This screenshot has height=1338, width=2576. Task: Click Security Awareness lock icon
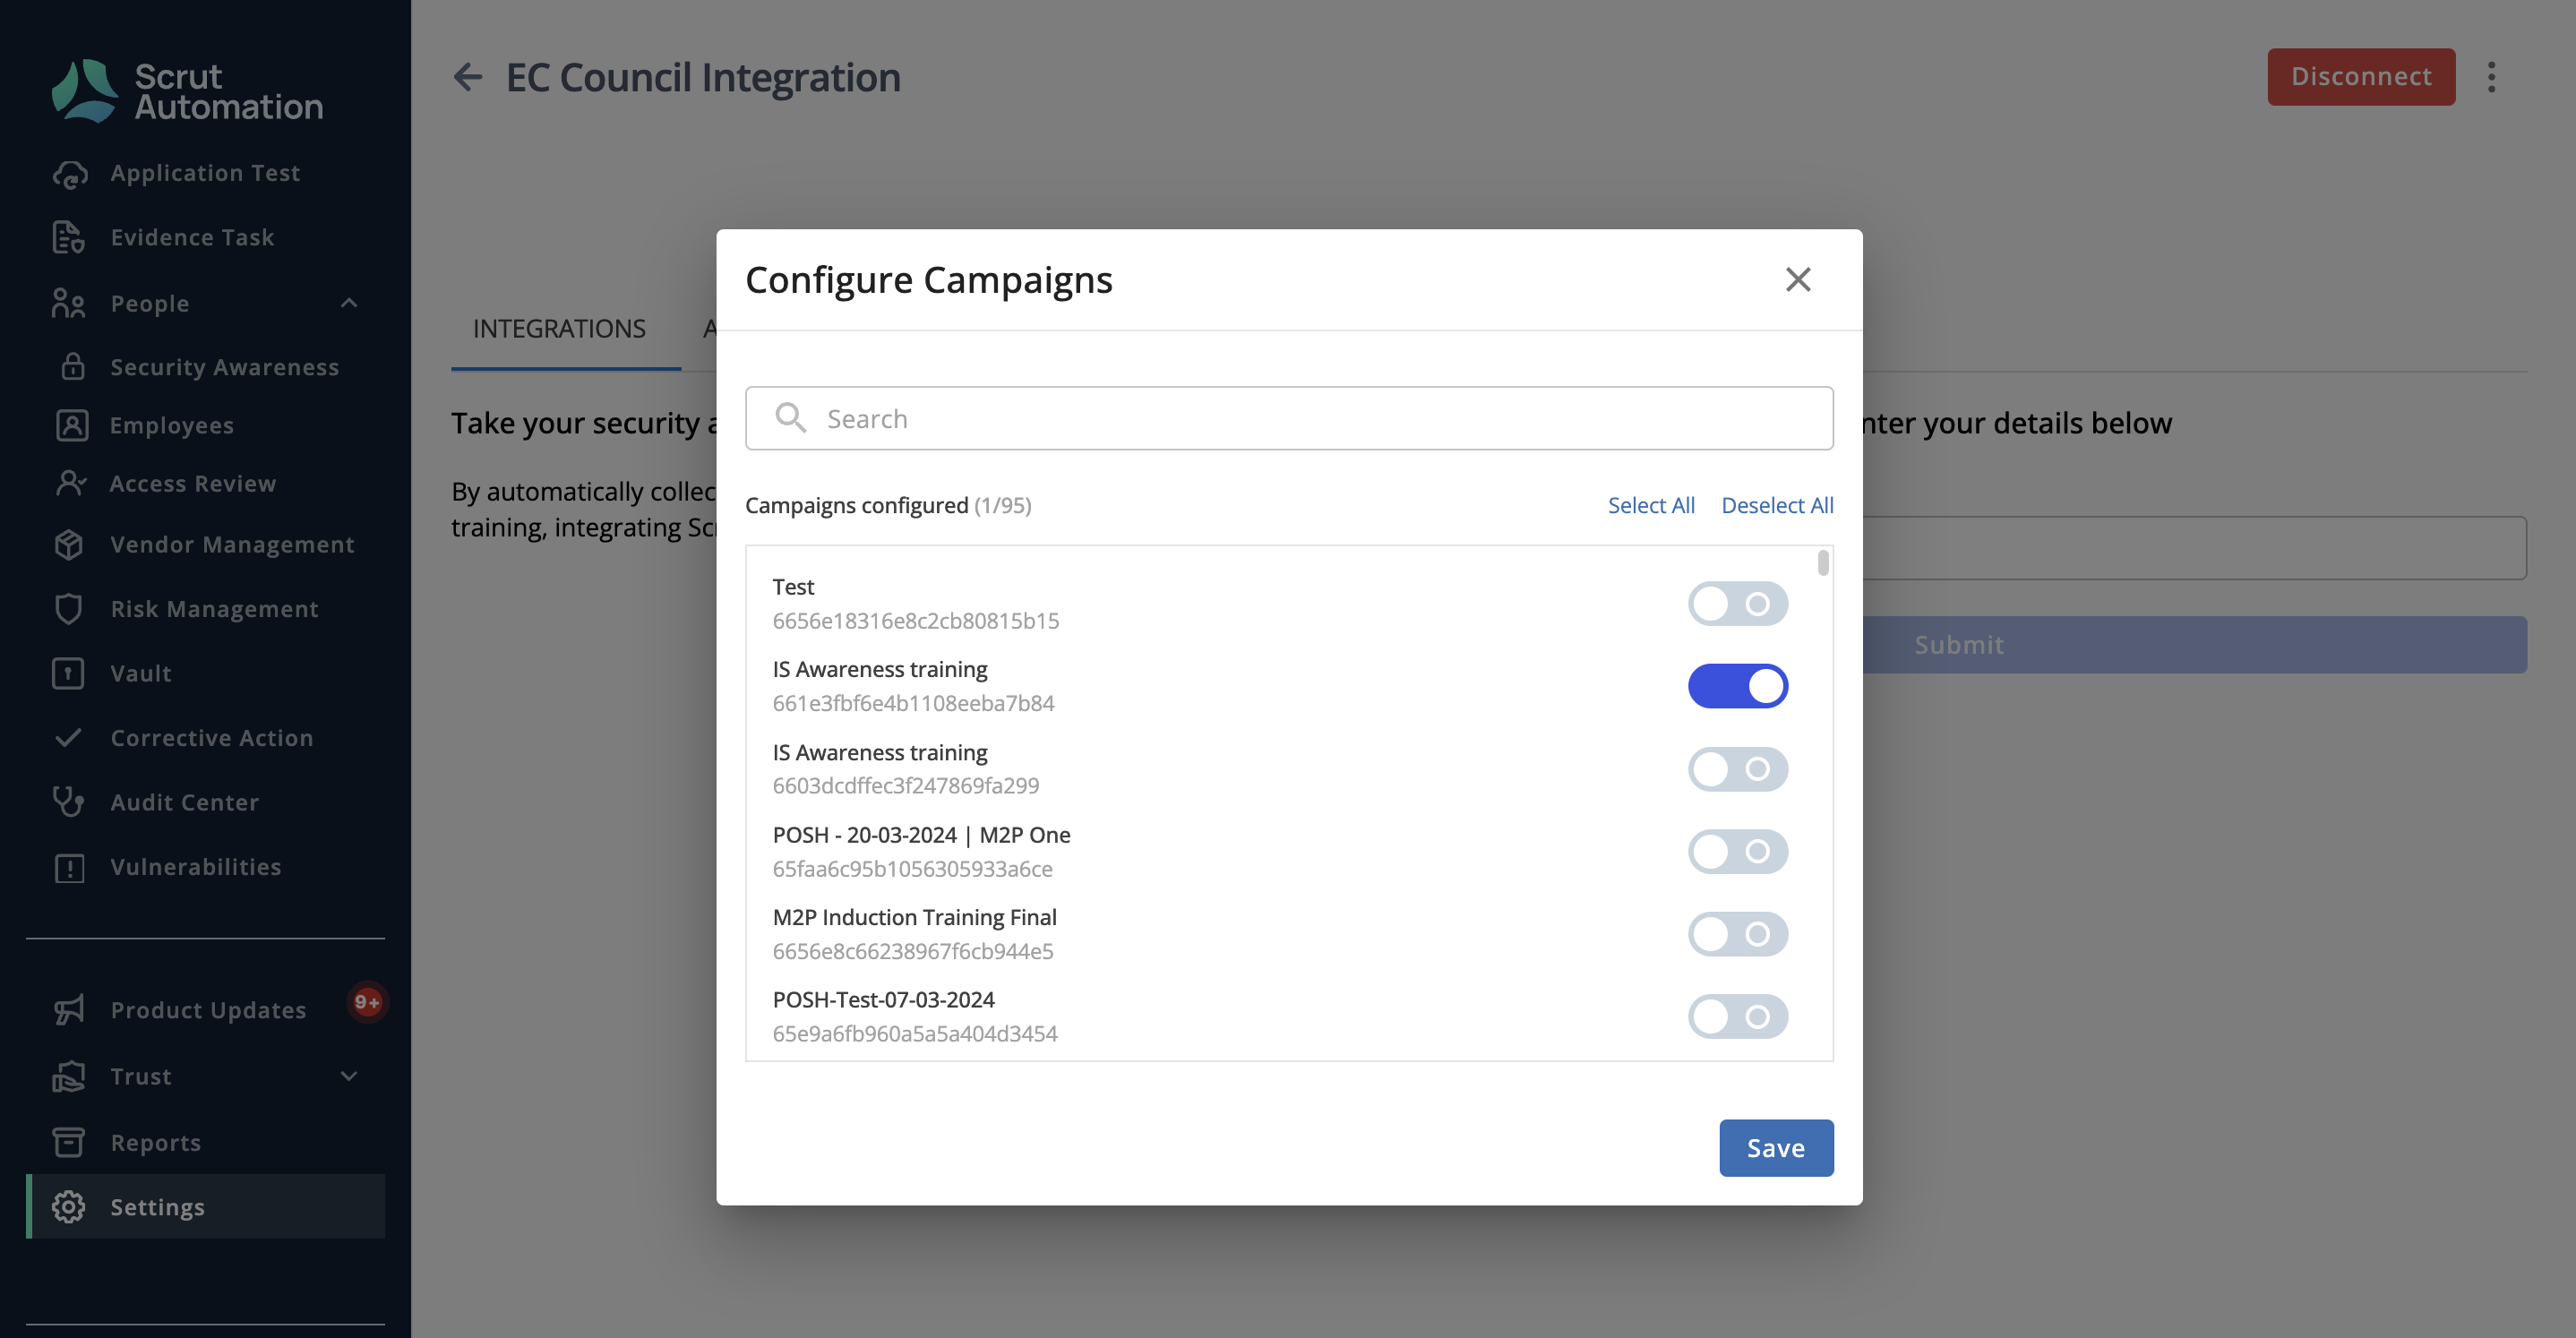pyautogui.click(x=72, y=367)
